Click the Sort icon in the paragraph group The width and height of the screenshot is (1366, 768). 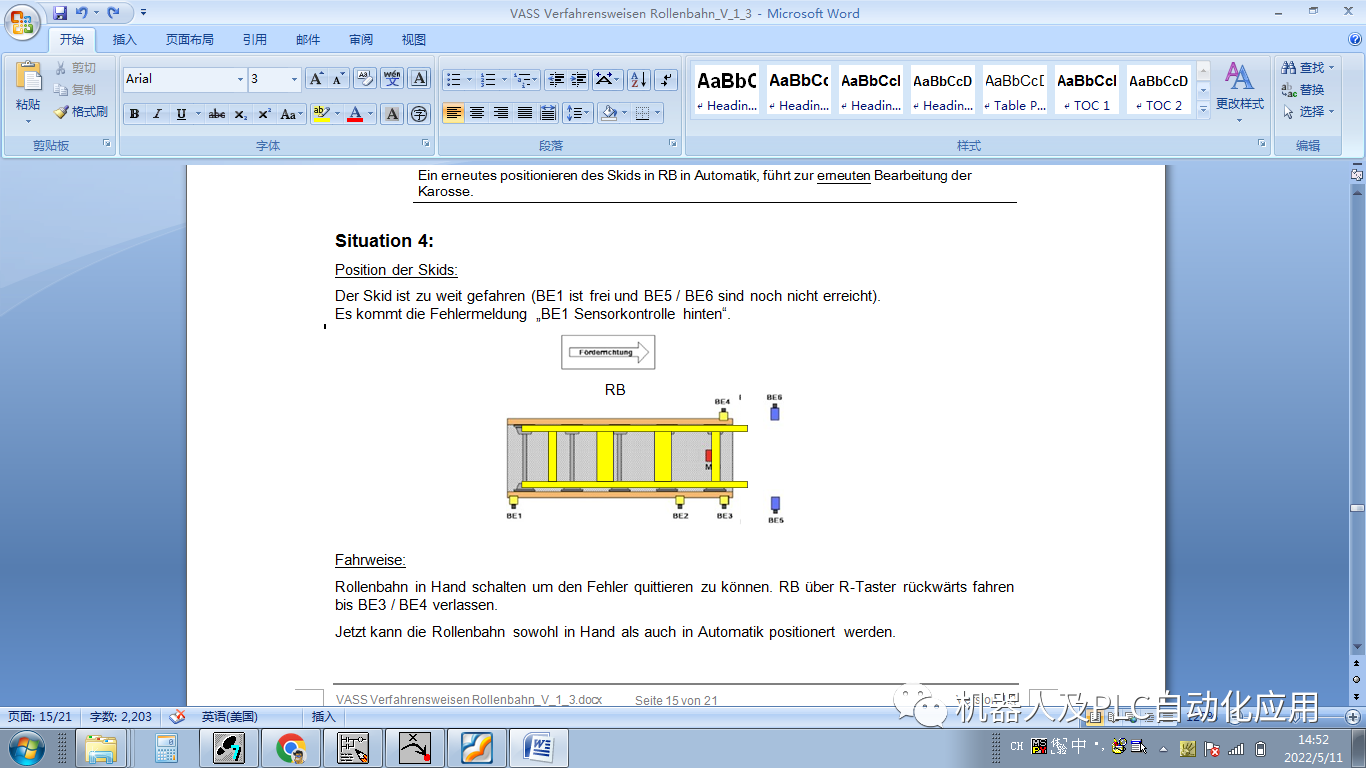(x=638, y=80)
